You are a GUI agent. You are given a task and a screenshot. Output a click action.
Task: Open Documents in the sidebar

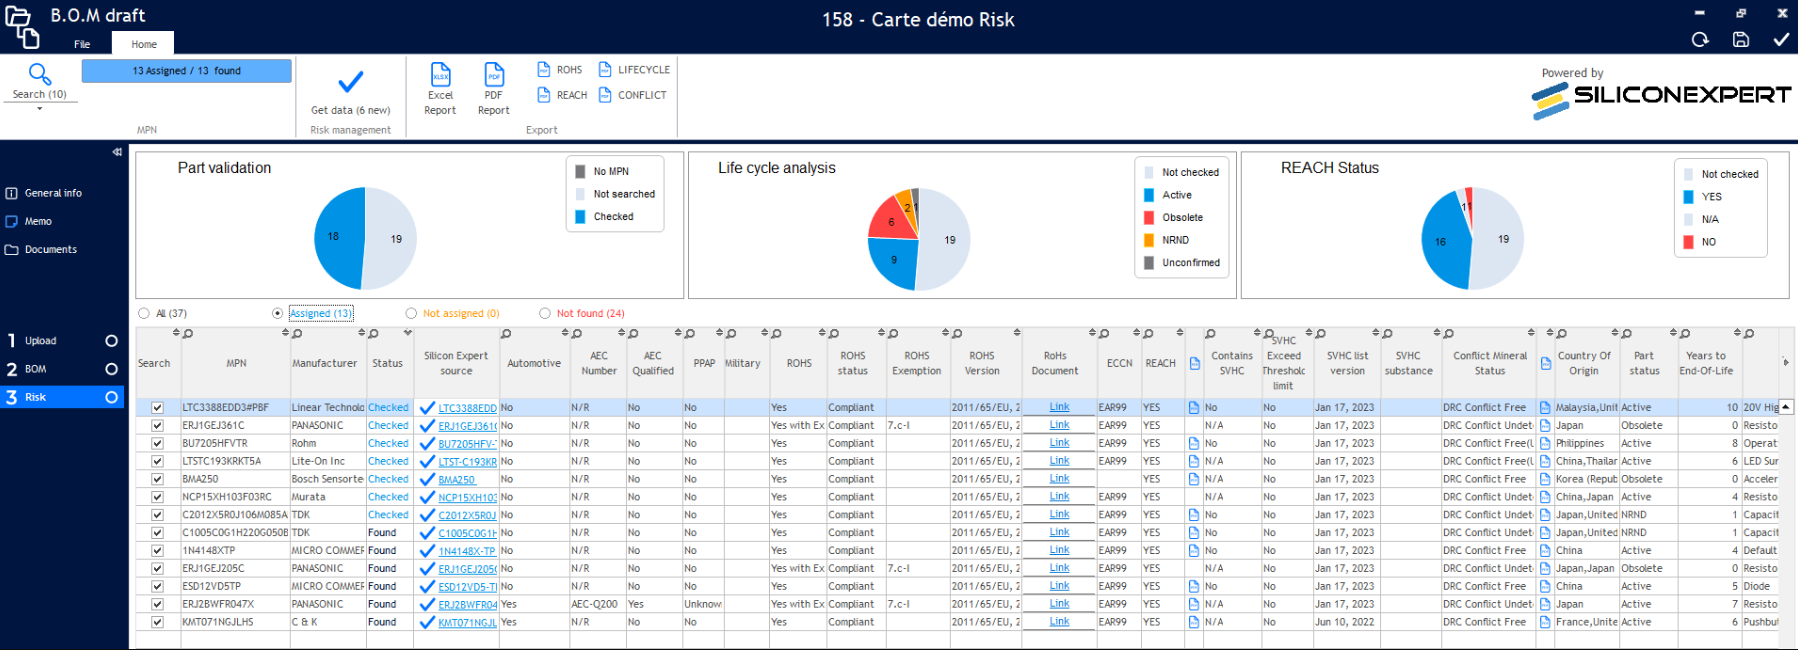[x=50, y=250]
